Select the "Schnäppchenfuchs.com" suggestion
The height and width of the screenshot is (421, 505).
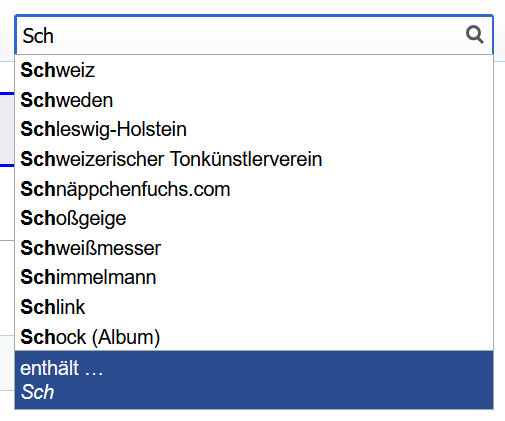pyautogui.click(x=254, y=189)
